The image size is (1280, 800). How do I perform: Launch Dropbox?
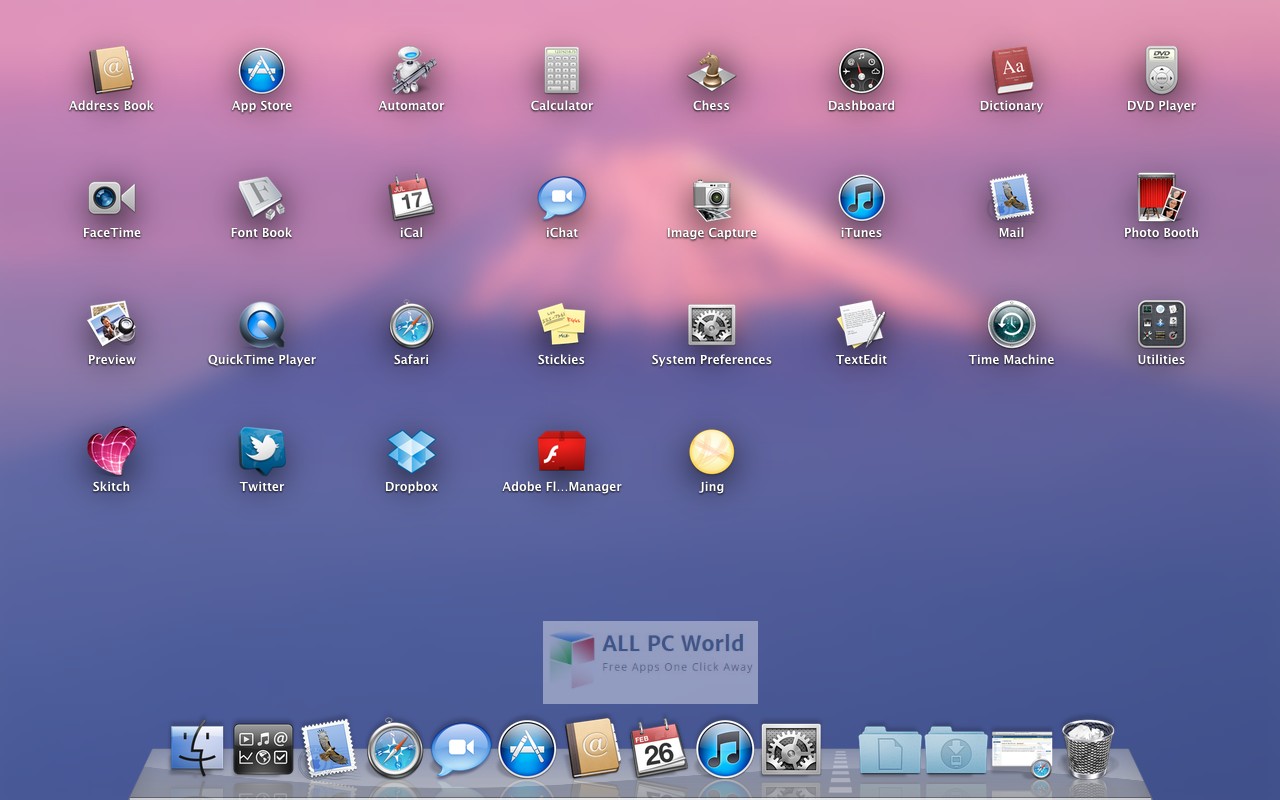click(411, 452)
